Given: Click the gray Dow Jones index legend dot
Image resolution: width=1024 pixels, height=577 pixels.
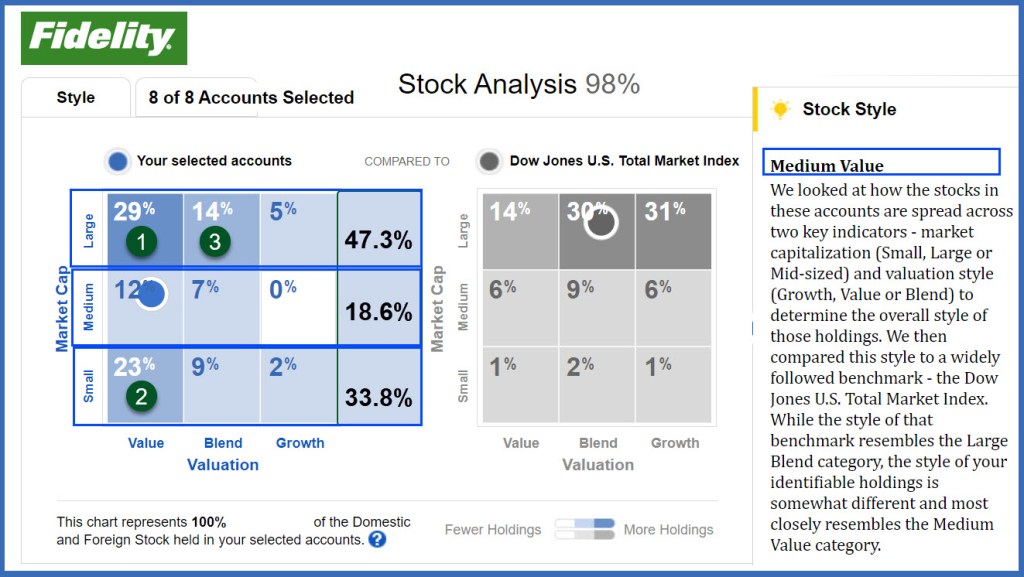Looking at the screenshot, I should (489, 161).
